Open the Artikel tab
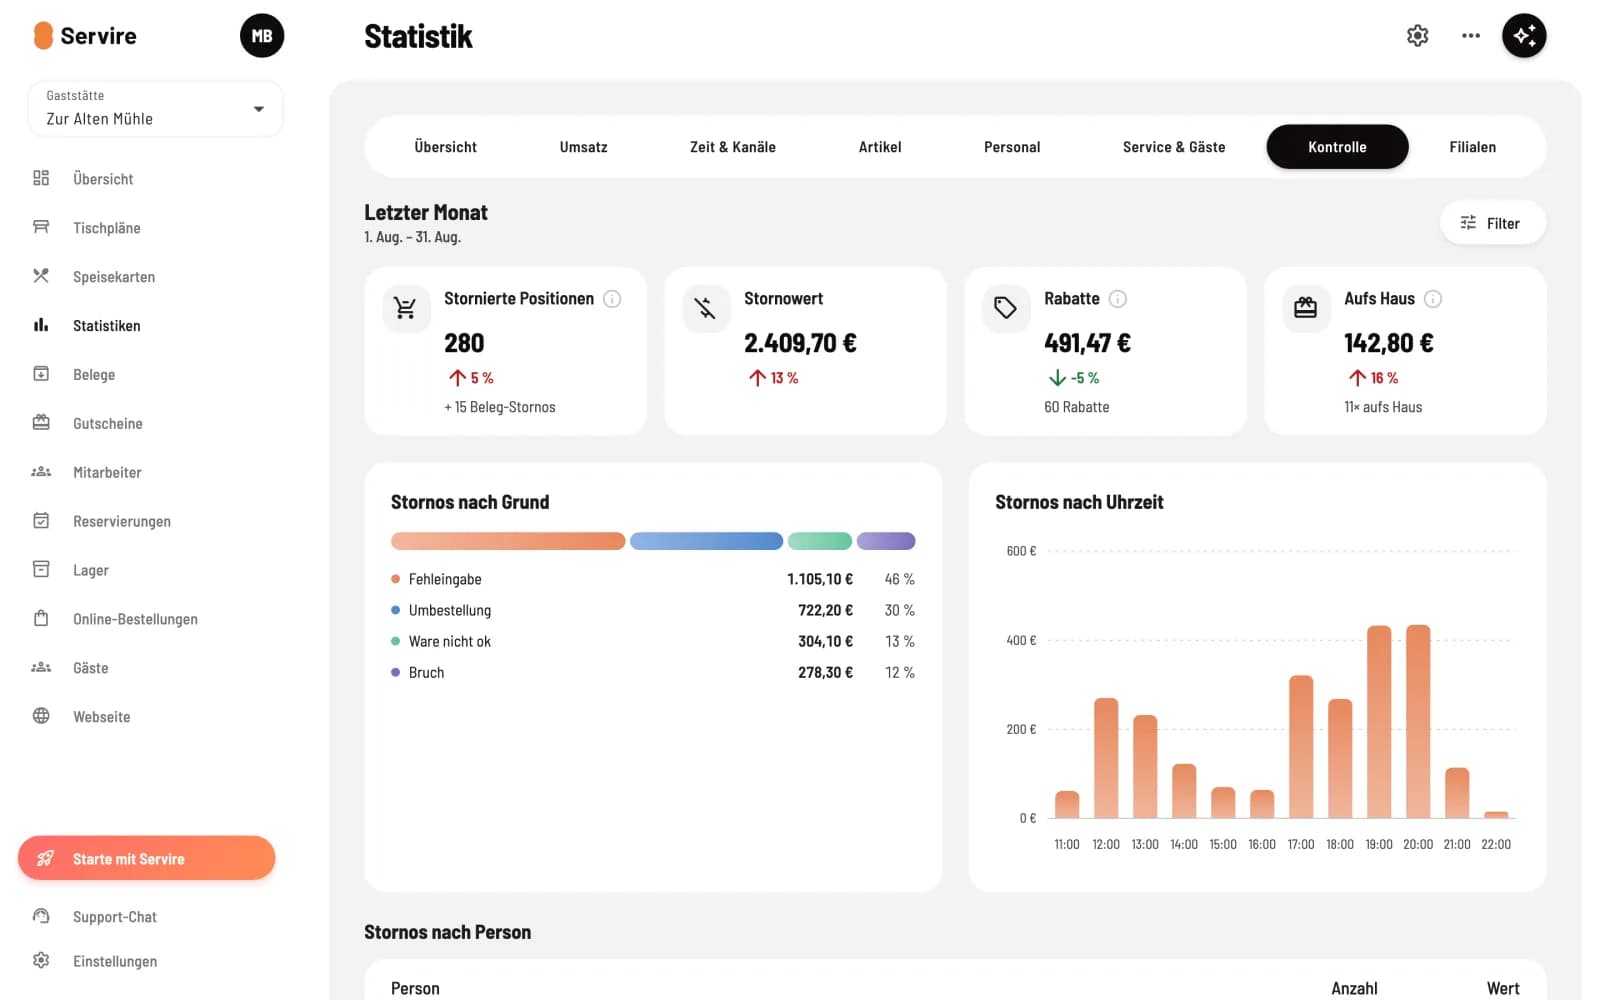This screenshot has height=1000, width=1600. pyautogui.click(x=880, y=147)
